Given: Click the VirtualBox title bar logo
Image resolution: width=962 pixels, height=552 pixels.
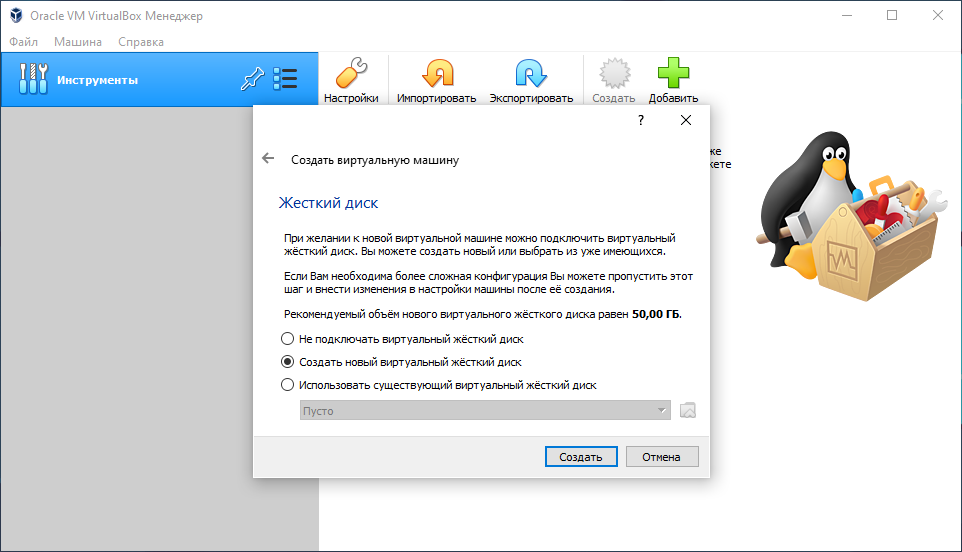Looking at the screenshot, I should 17,15.
